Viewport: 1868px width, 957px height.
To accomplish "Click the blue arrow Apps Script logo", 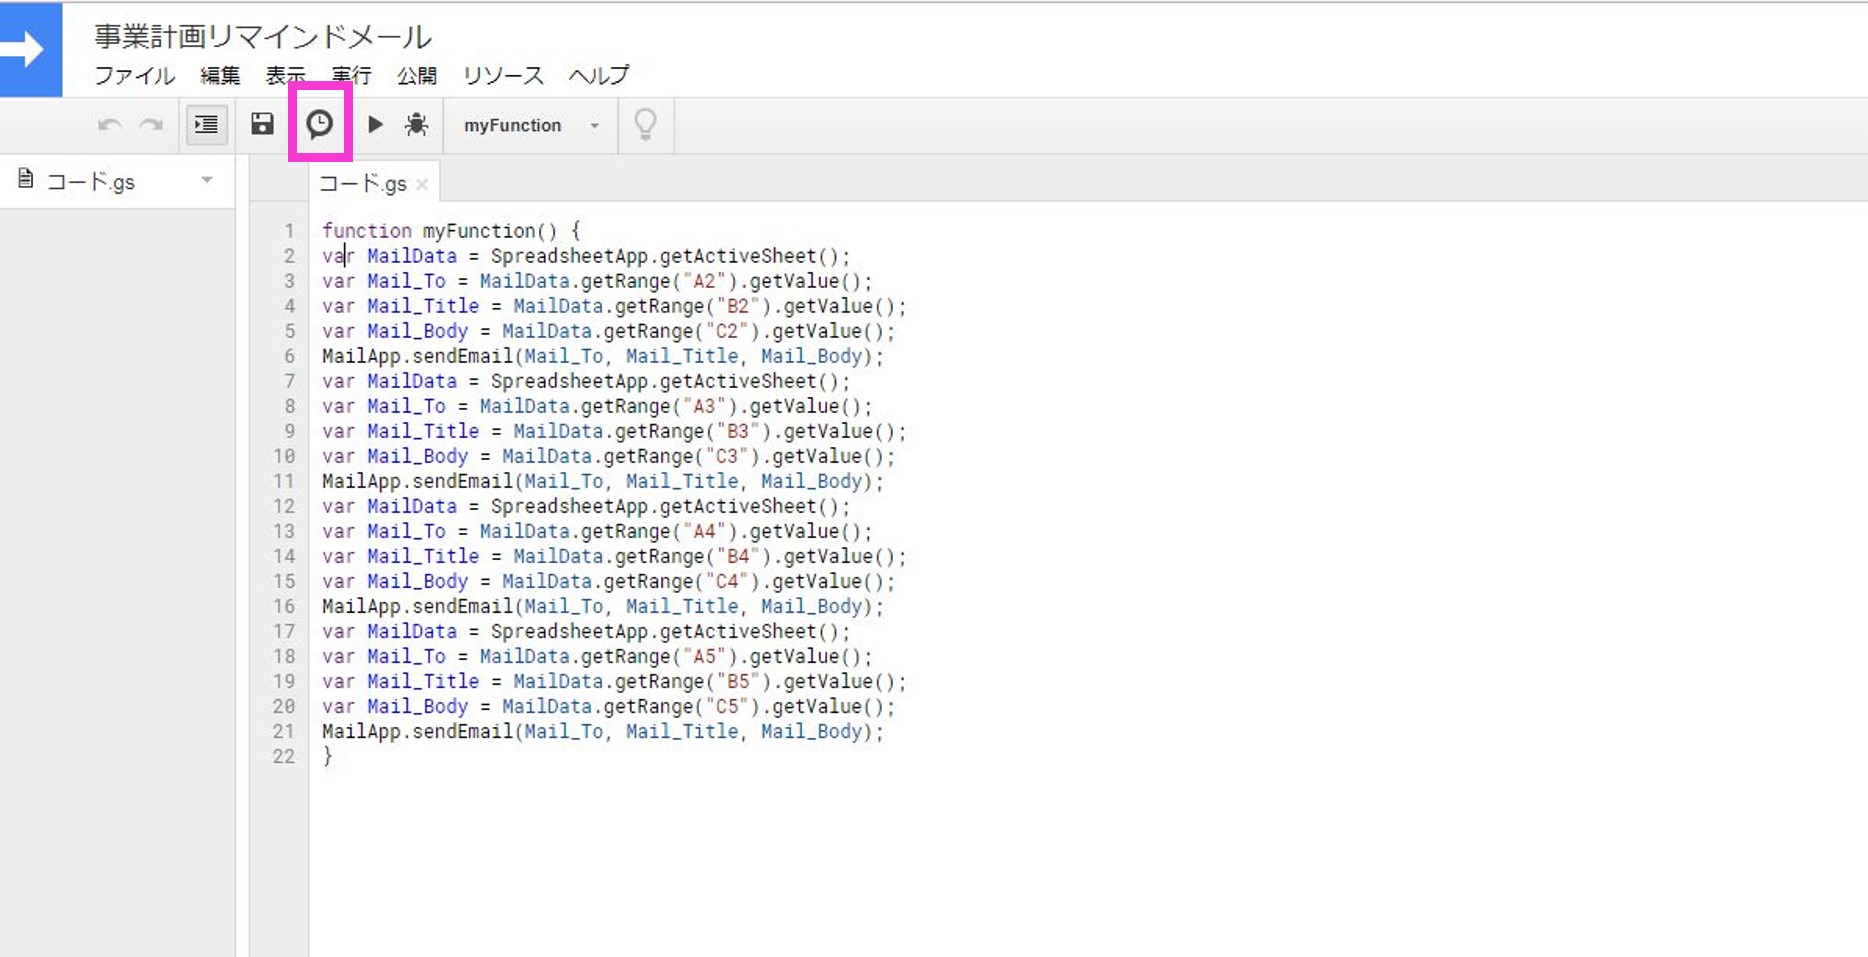I will [x=31, y=49].
